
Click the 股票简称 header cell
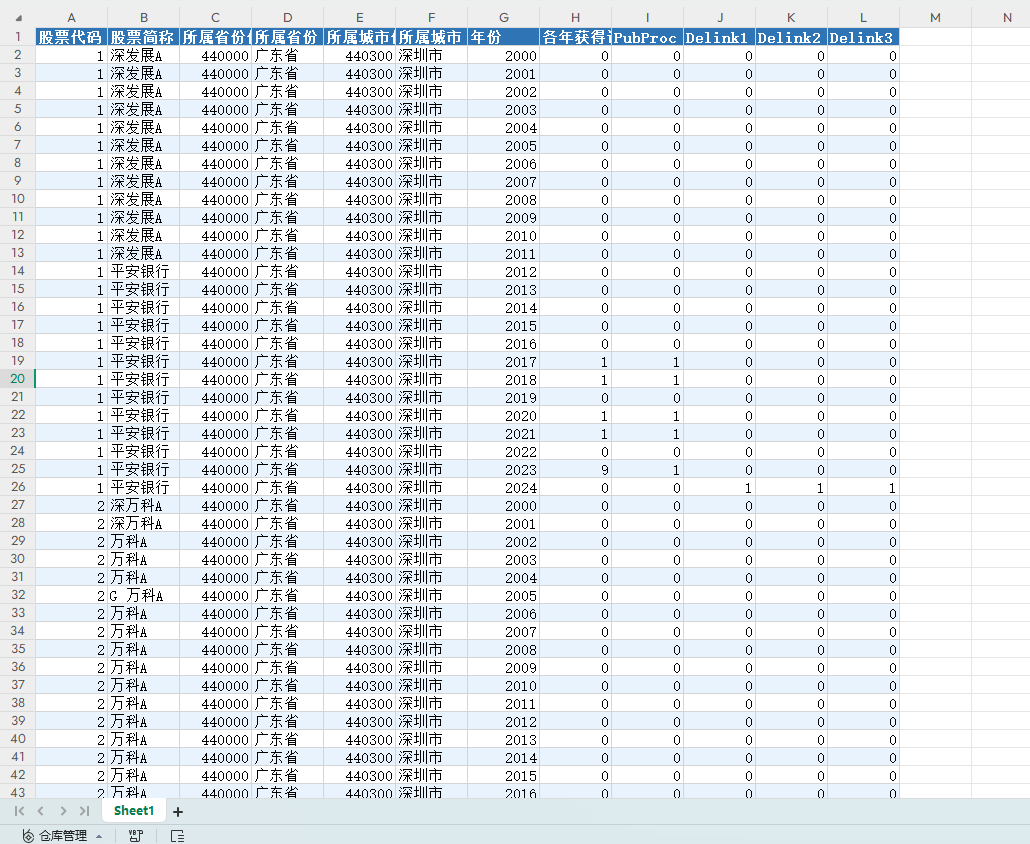click(x=143, y=37)
